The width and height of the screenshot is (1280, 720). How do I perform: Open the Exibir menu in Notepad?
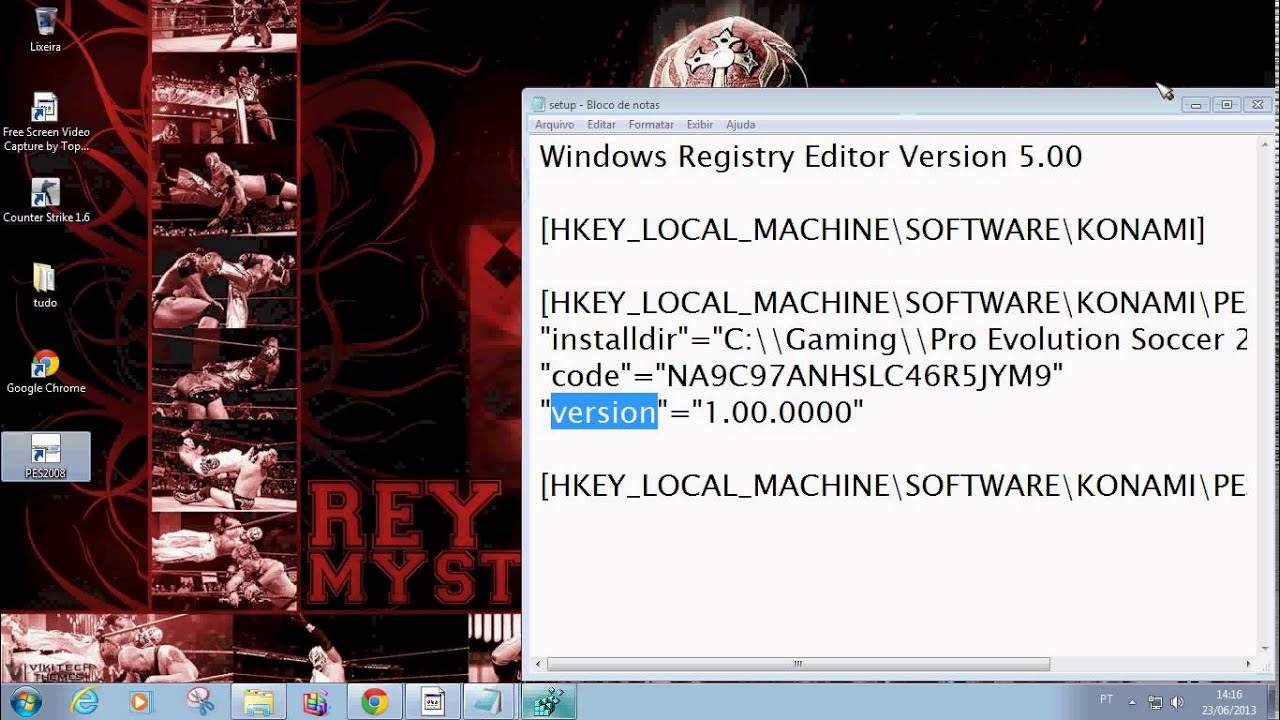[x=700, y=125]
